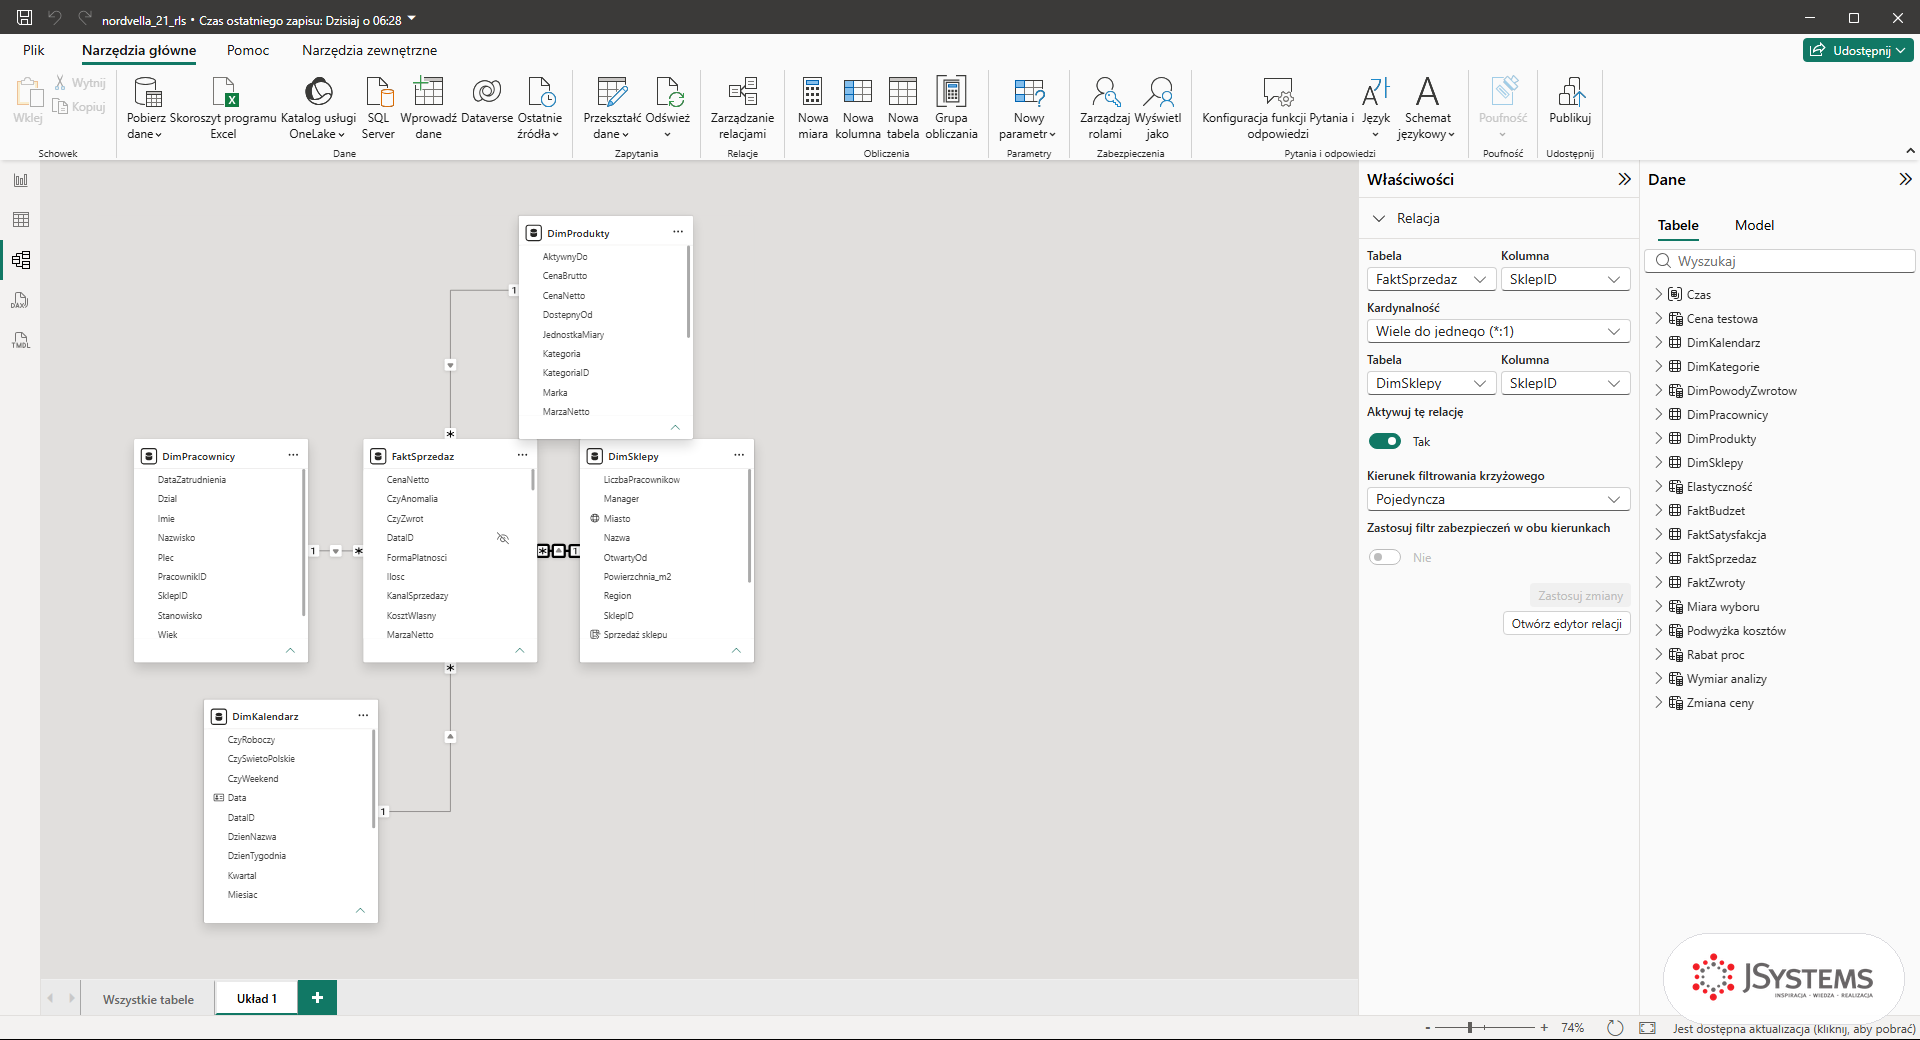Expand FaktBudzet table in Dane pane

coord(1659,510)
